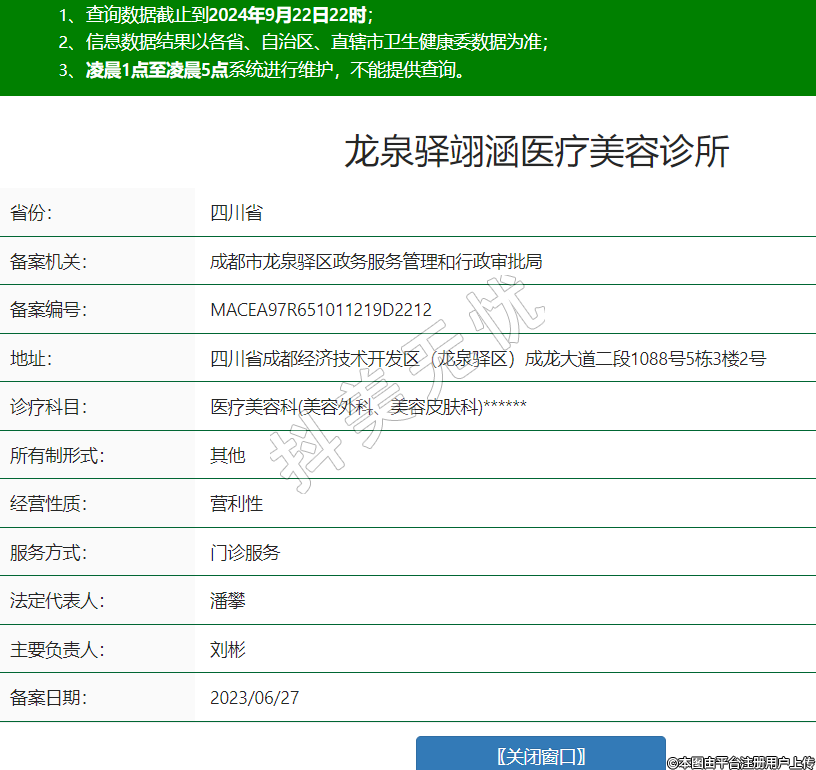Select the 地址 value text

coord(488,358)
